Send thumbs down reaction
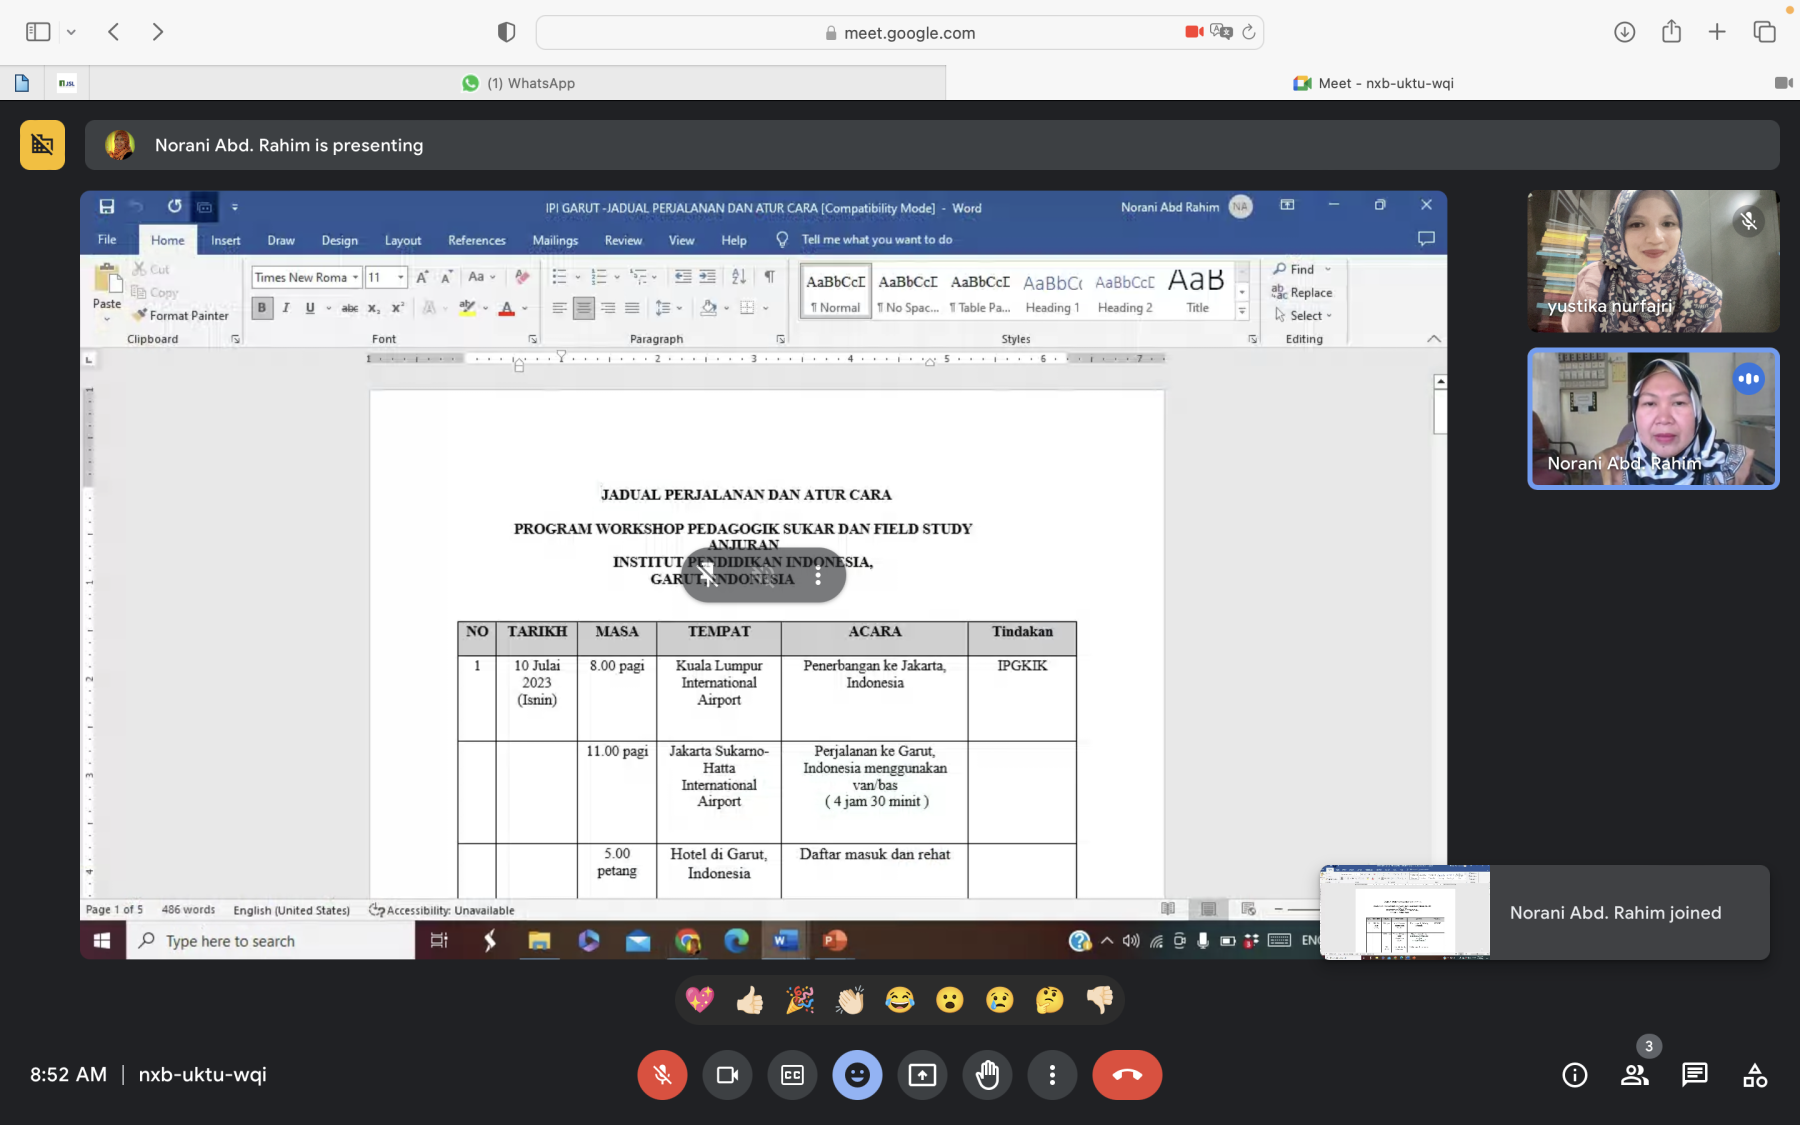The width and height of the screenshot is (1800, 1125). coord(1100,999)
